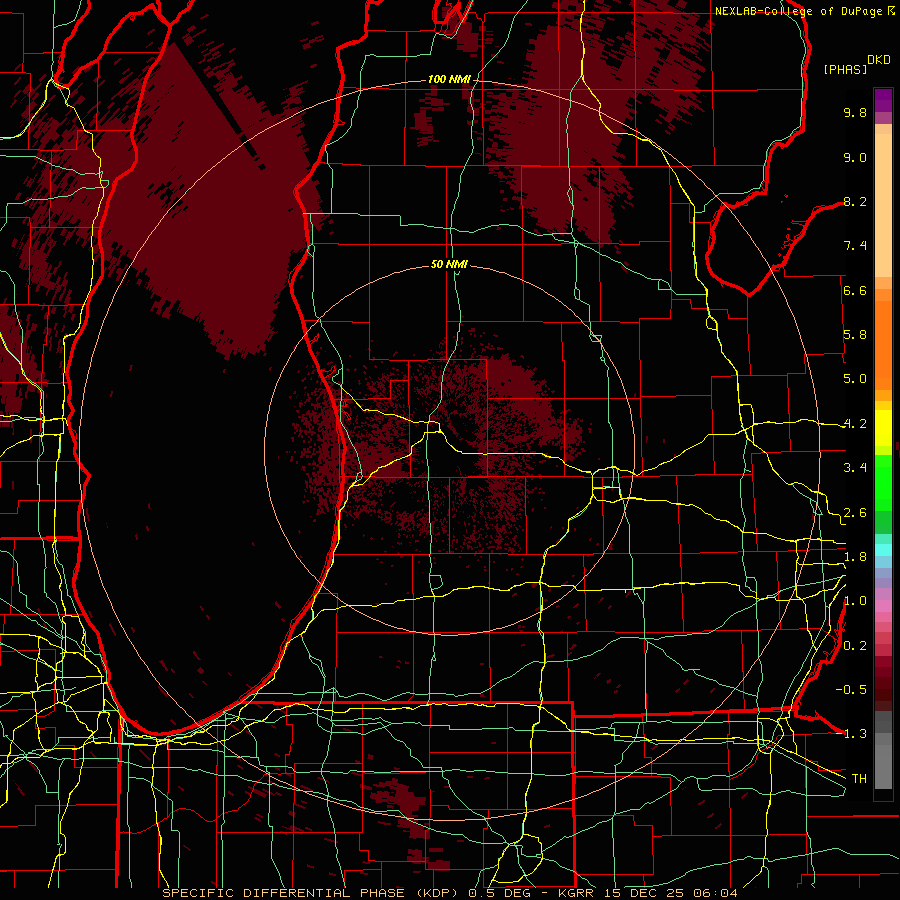Select the 7.4 scale value

[x=855, y=246]
